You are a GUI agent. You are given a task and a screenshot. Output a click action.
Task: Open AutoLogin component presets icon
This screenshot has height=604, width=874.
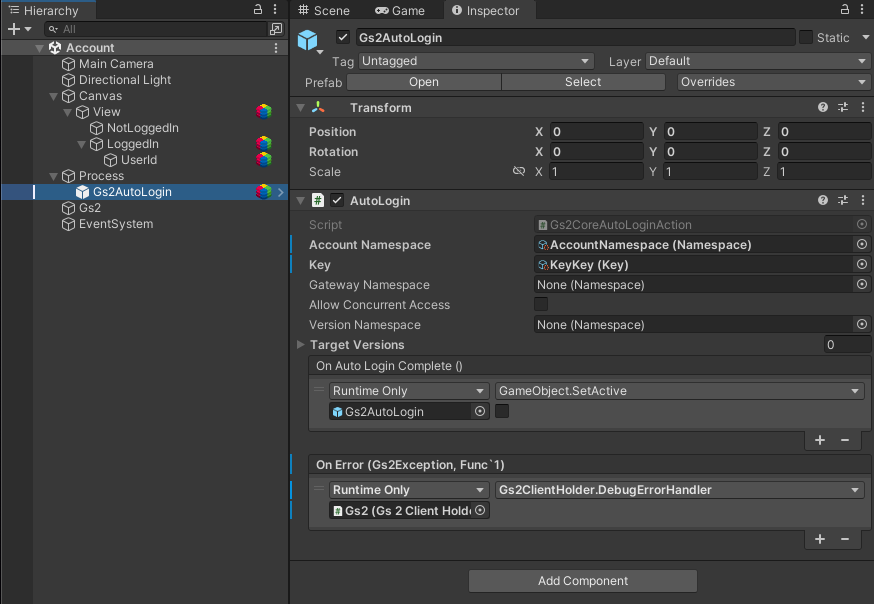(843, 201)
